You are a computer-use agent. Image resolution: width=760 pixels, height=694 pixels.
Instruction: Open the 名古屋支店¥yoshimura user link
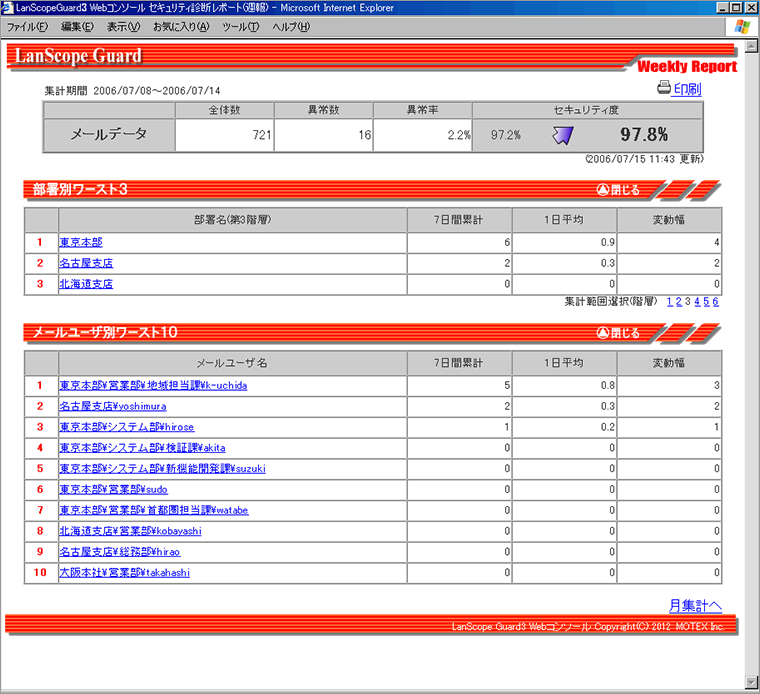click(x=113, y=407)
